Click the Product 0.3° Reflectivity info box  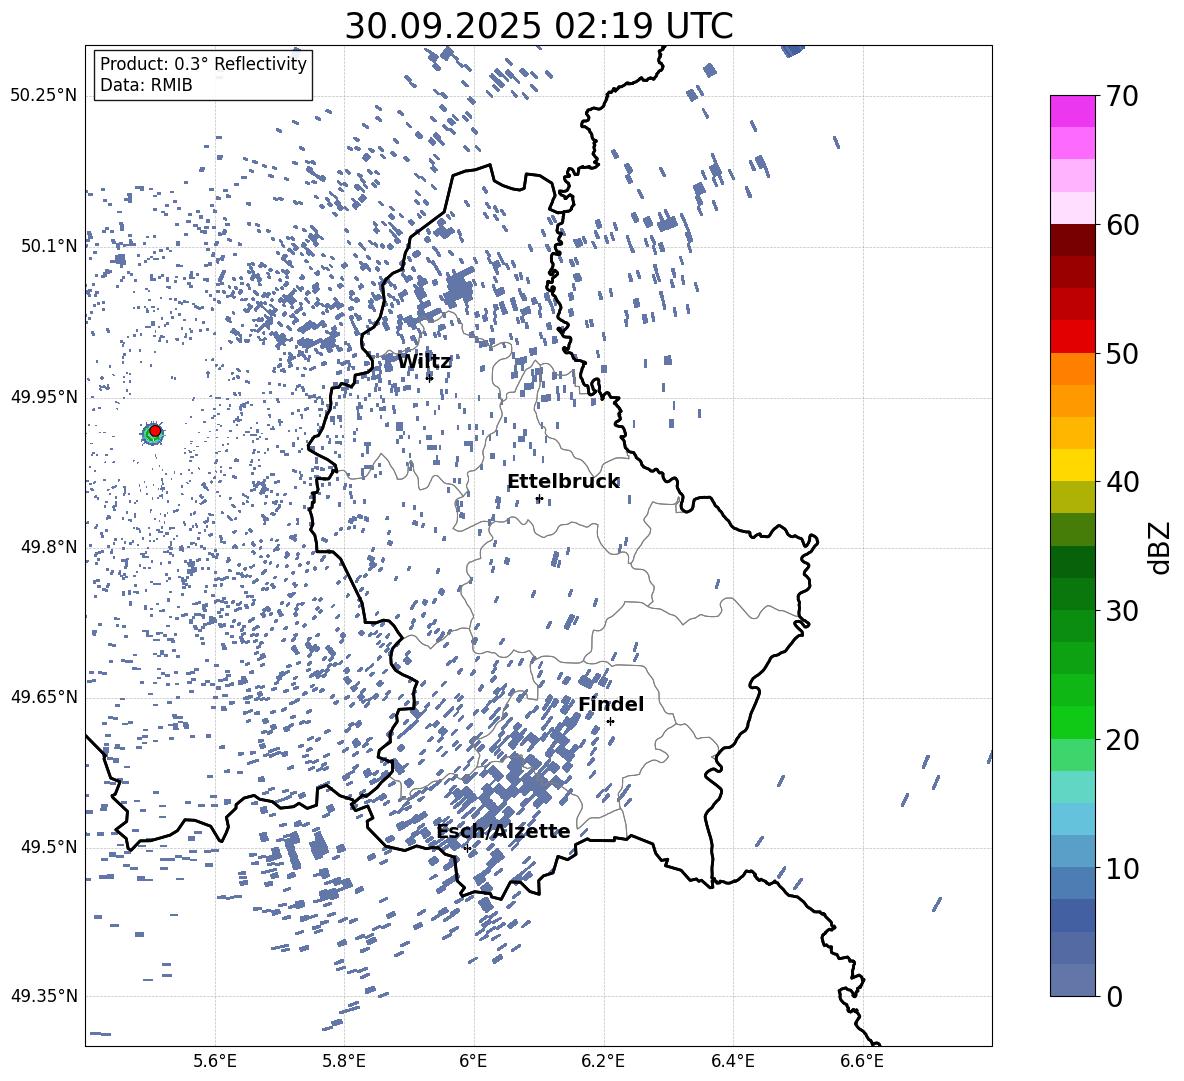(203, 75)
